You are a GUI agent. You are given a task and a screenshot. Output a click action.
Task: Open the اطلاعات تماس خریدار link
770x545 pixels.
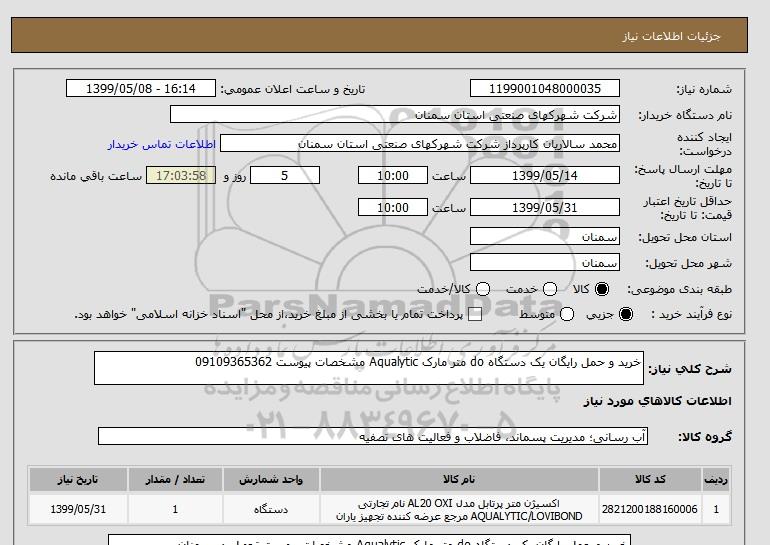(x=162, y=144)
